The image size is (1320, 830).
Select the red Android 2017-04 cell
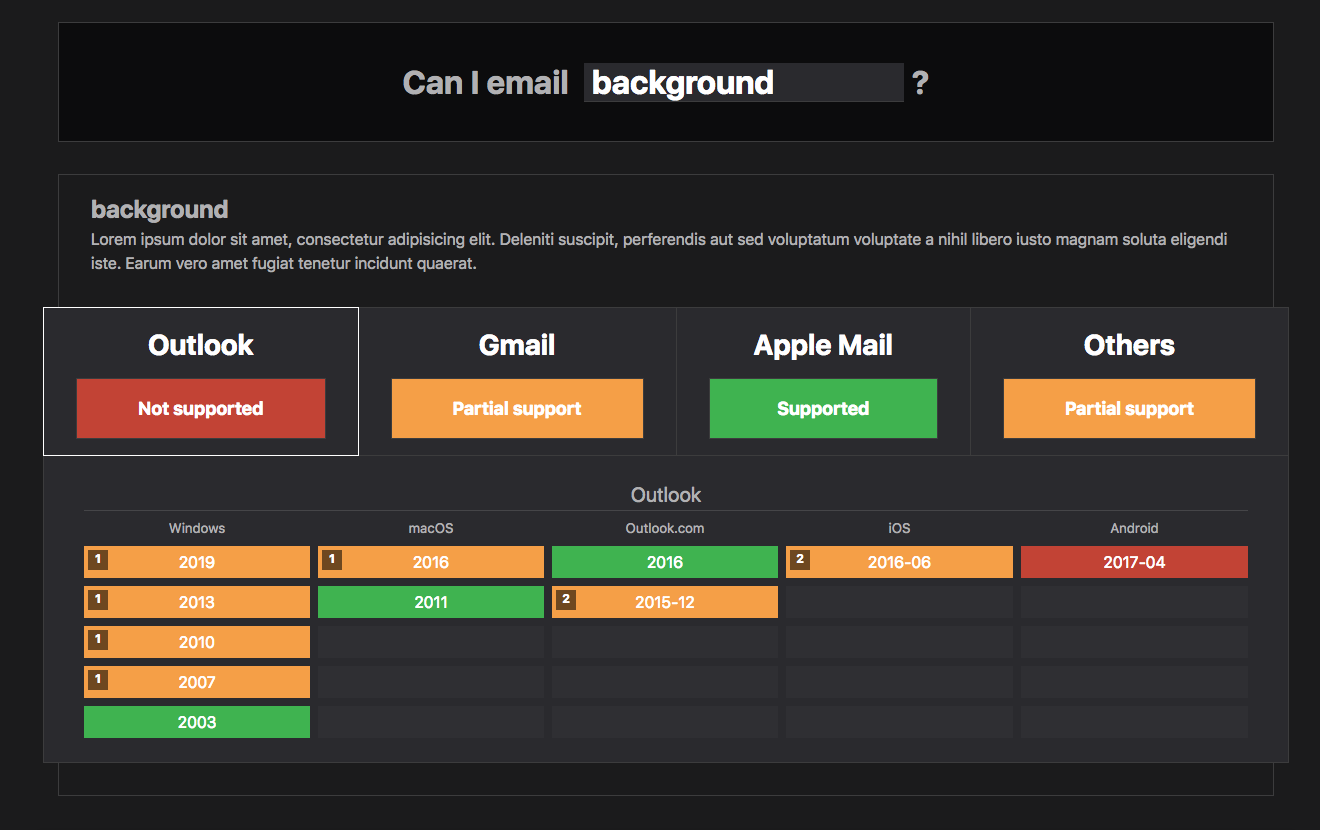tap(1134, 562)
